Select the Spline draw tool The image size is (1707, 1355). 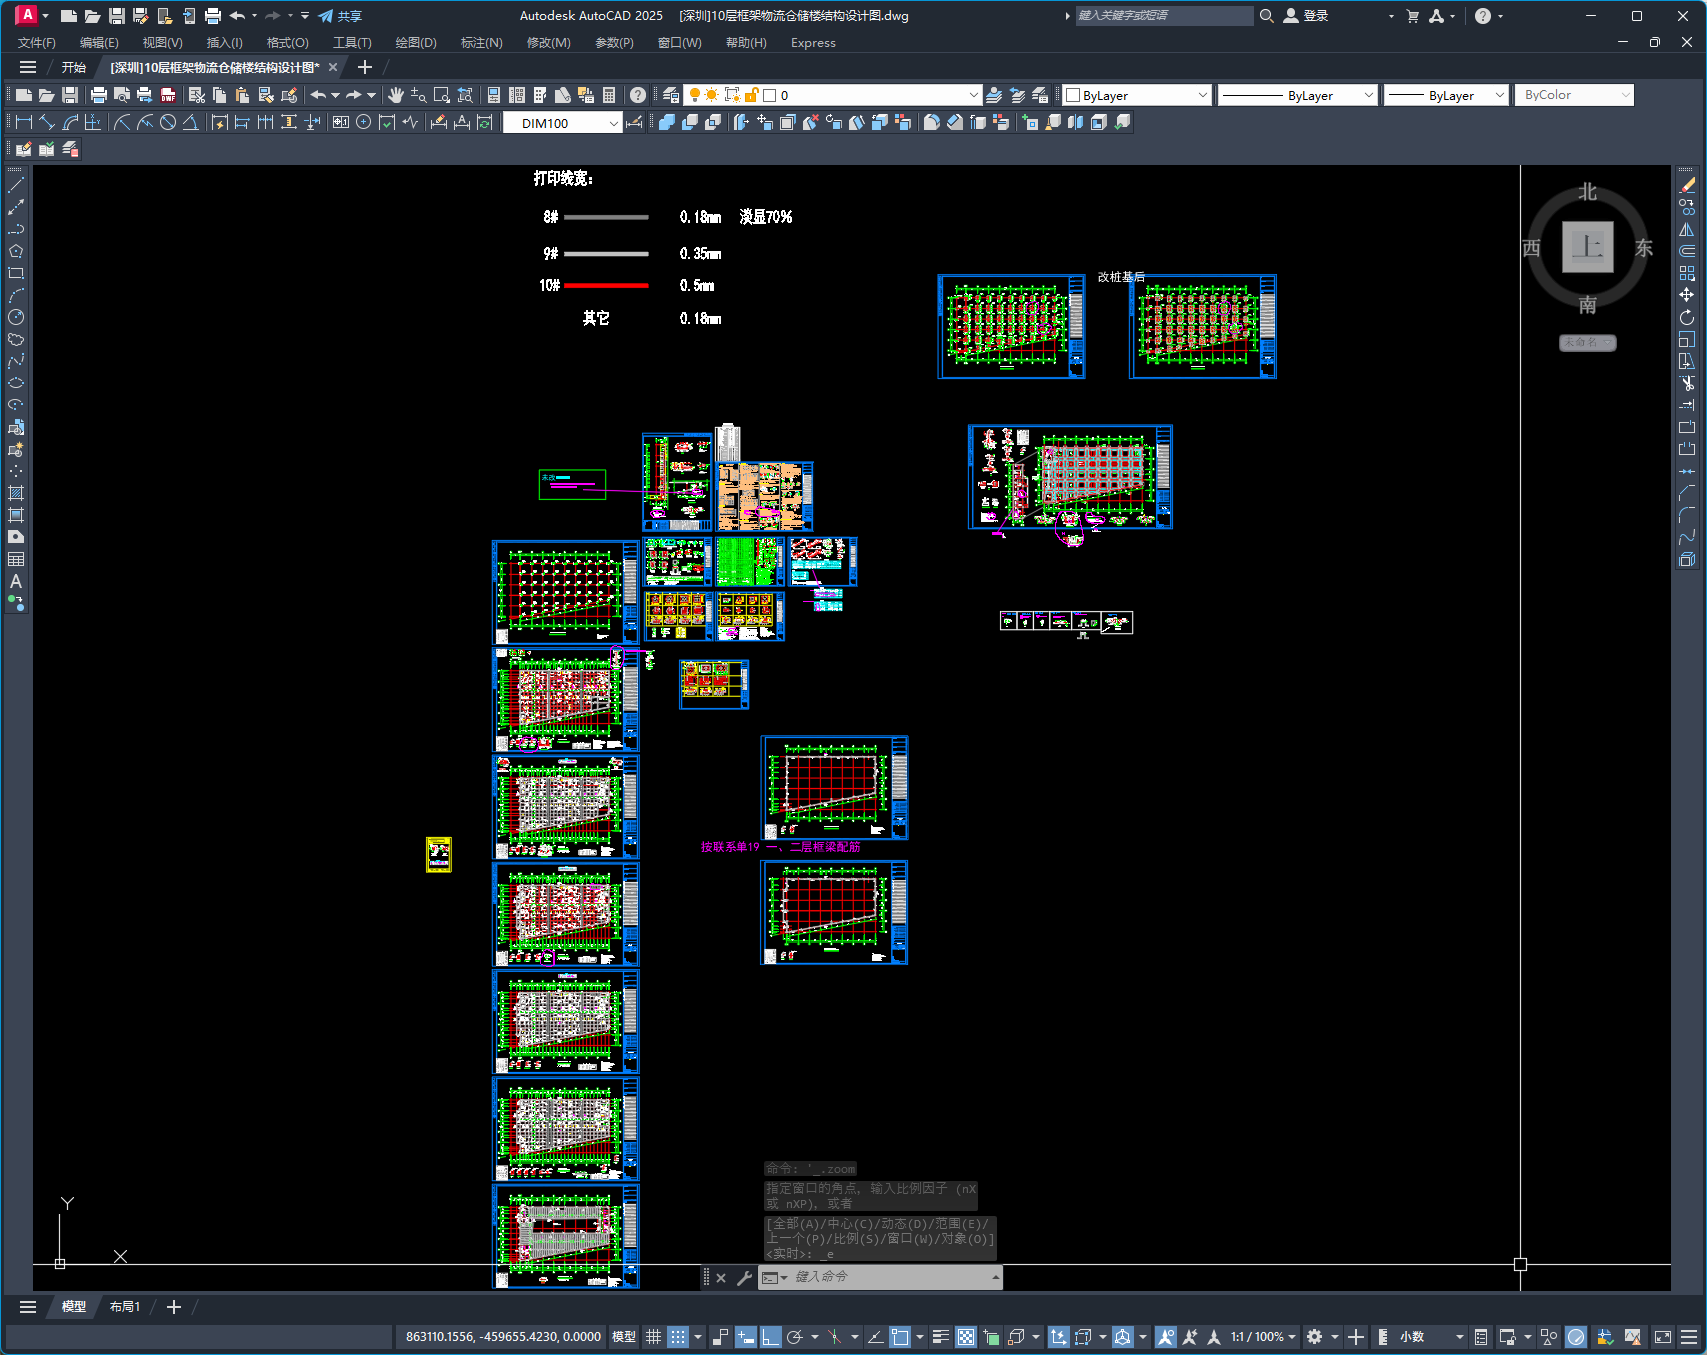point(16,361)
